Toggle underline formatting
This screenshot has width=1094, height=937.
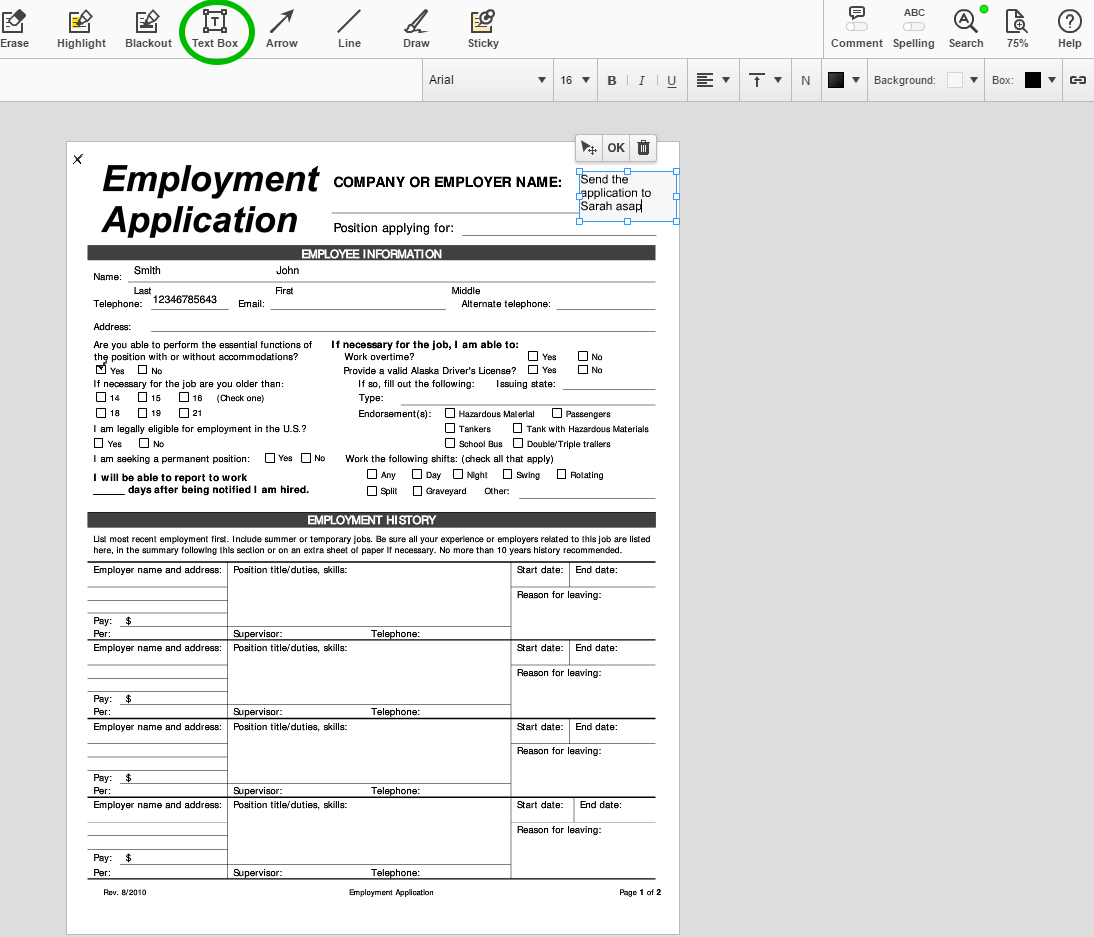click(671, 80)
